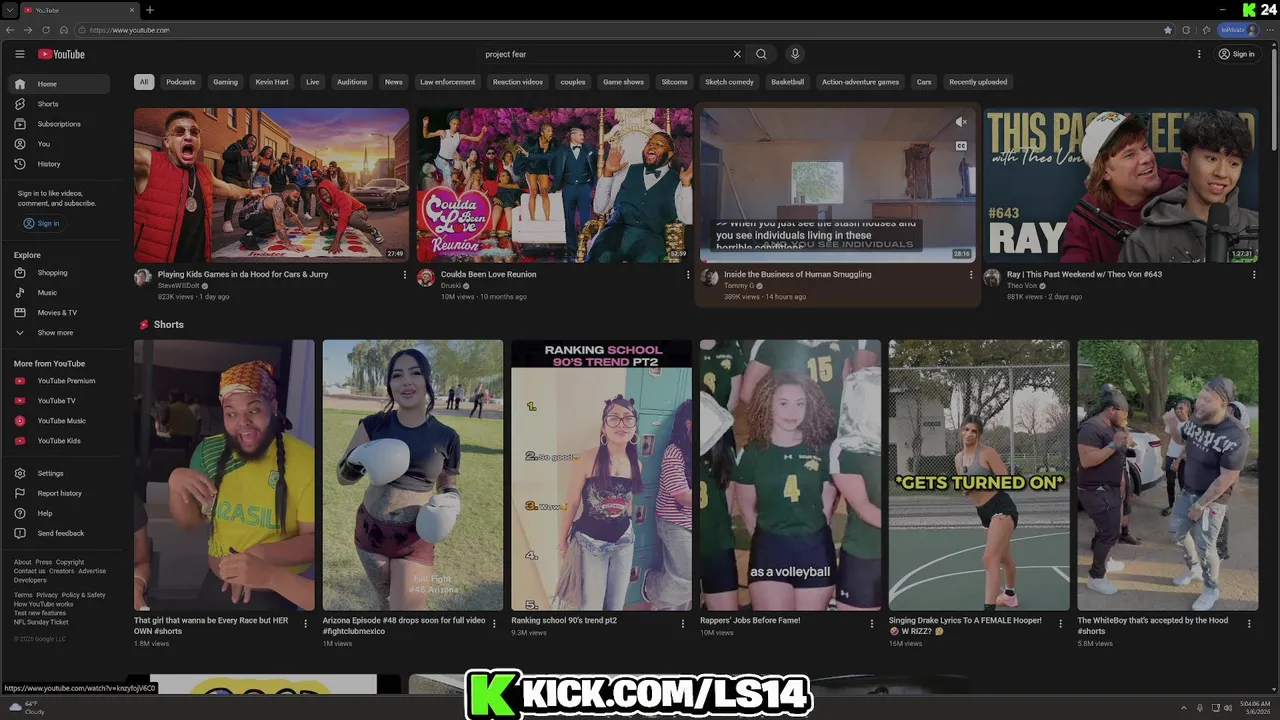Open Music under Explore
This screenshot has height=720, width=1280.
[60, 293]
